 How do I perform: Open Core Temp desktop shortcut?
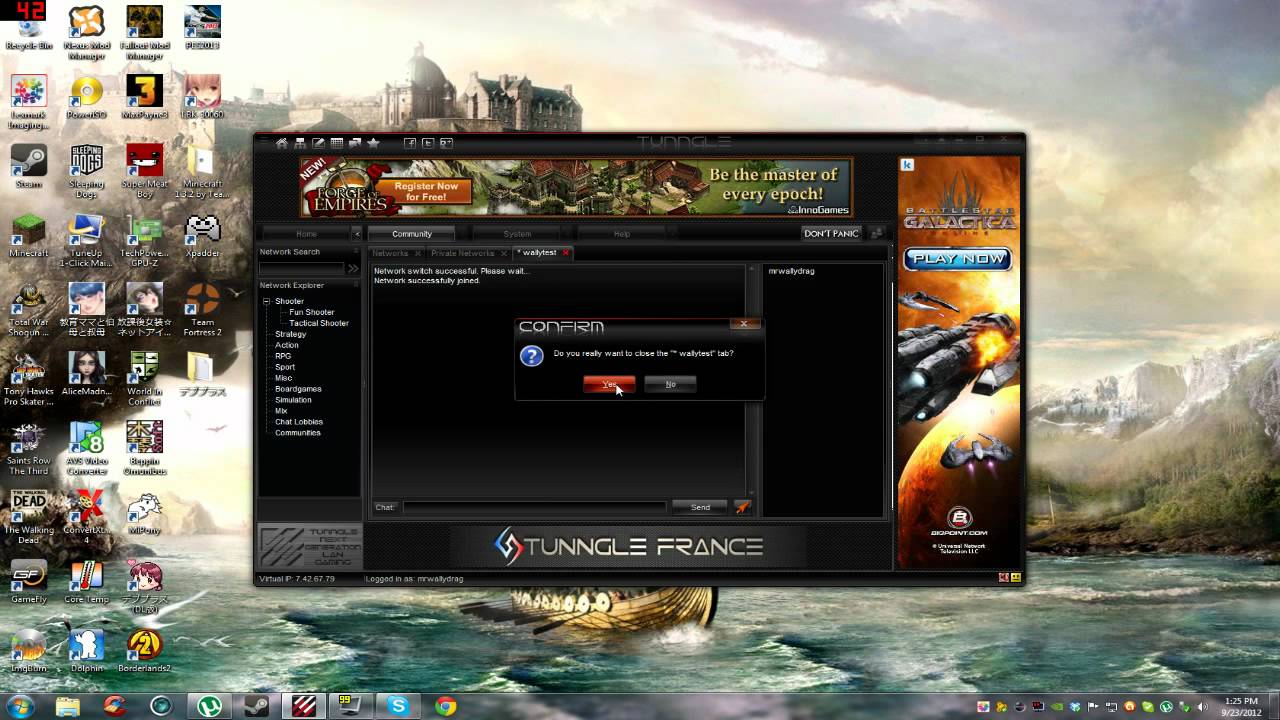click(86, 582)
